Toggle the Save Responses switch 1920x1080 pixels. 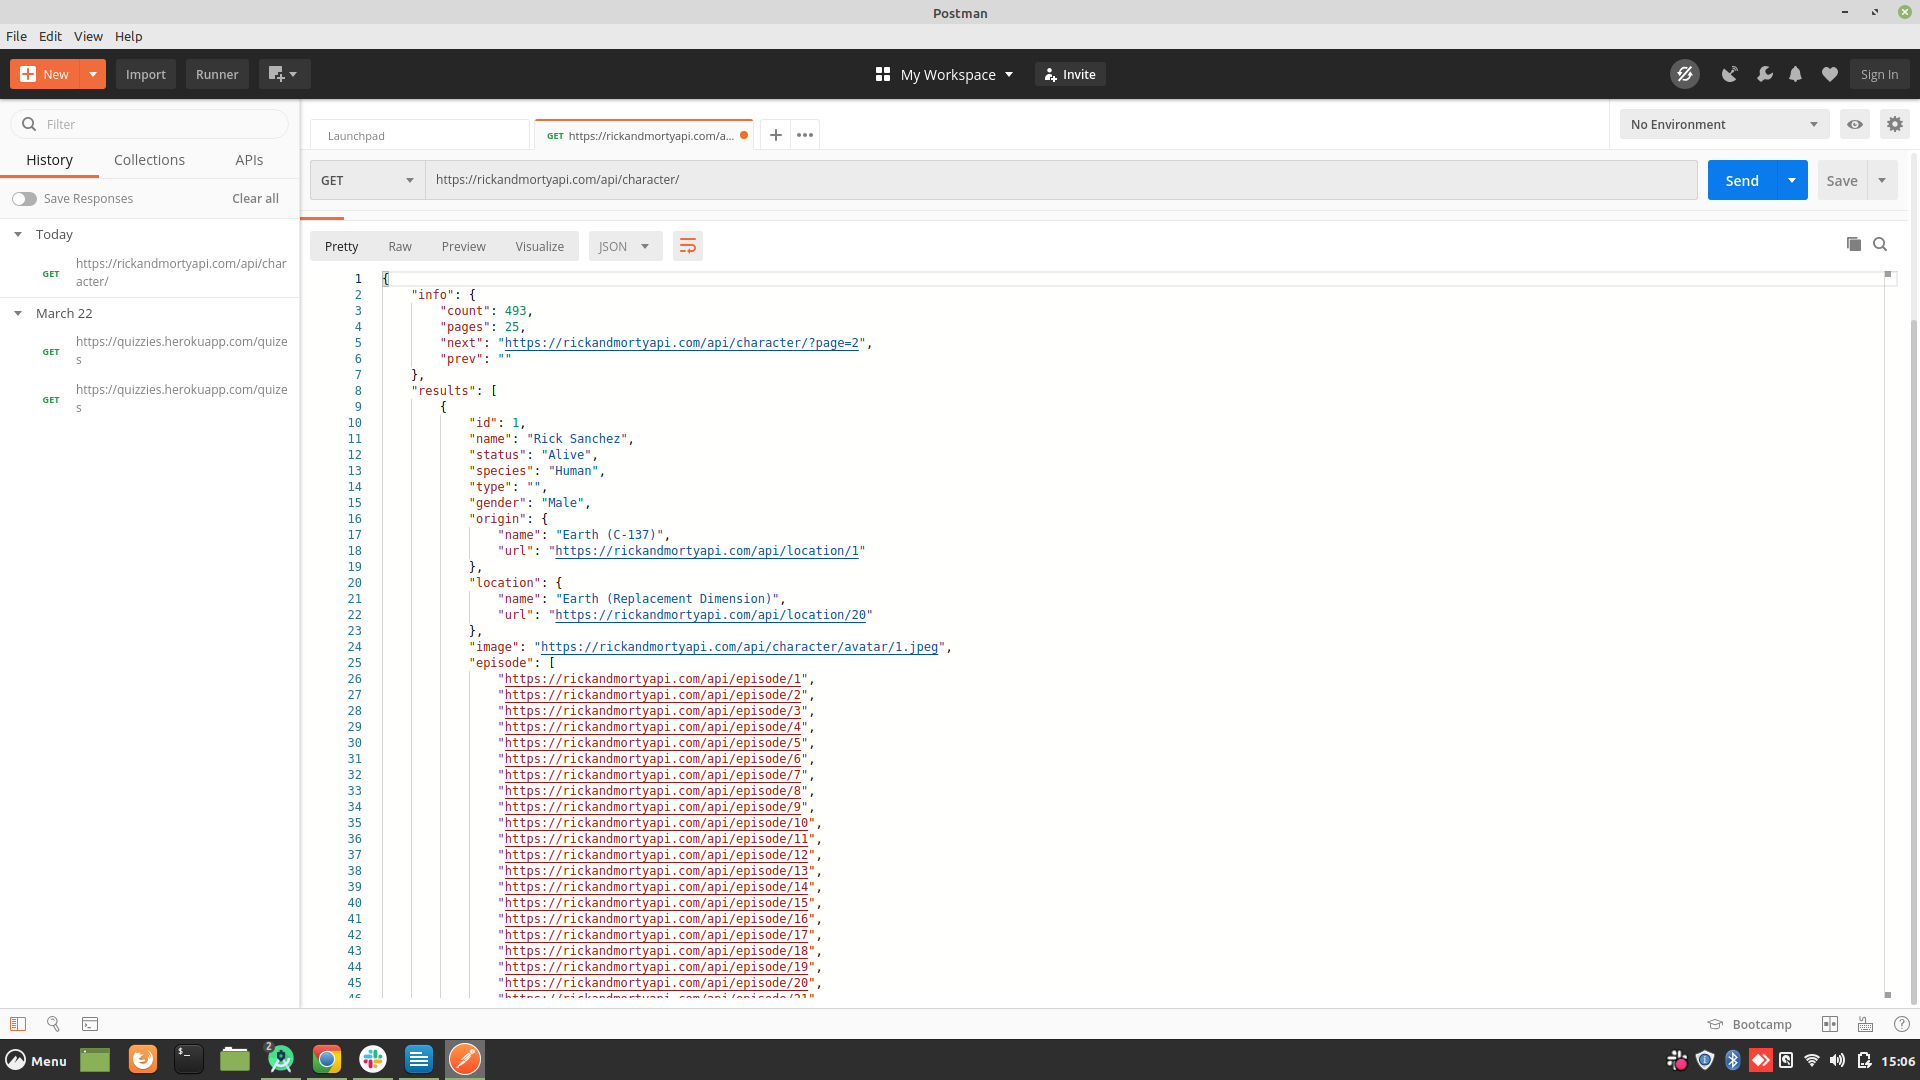25,199
